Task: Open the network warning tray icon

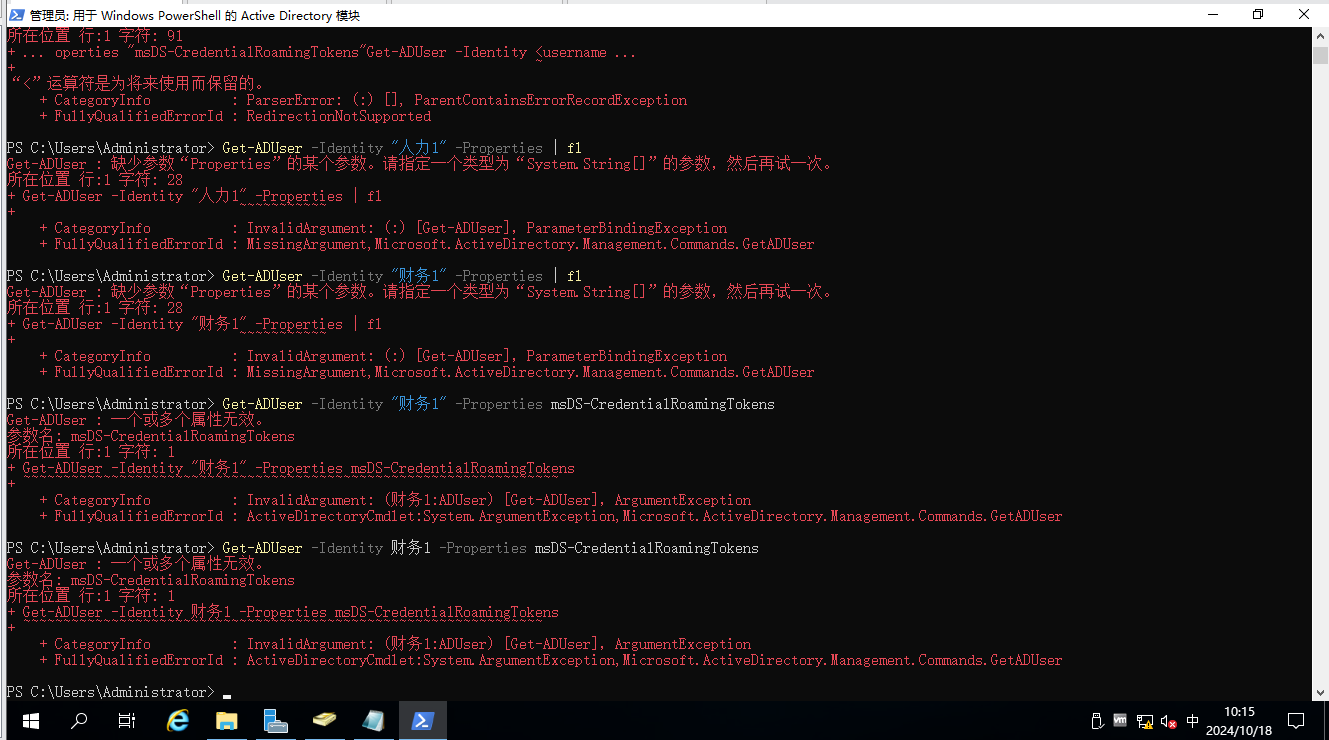Action: [x=1144, y=720]
